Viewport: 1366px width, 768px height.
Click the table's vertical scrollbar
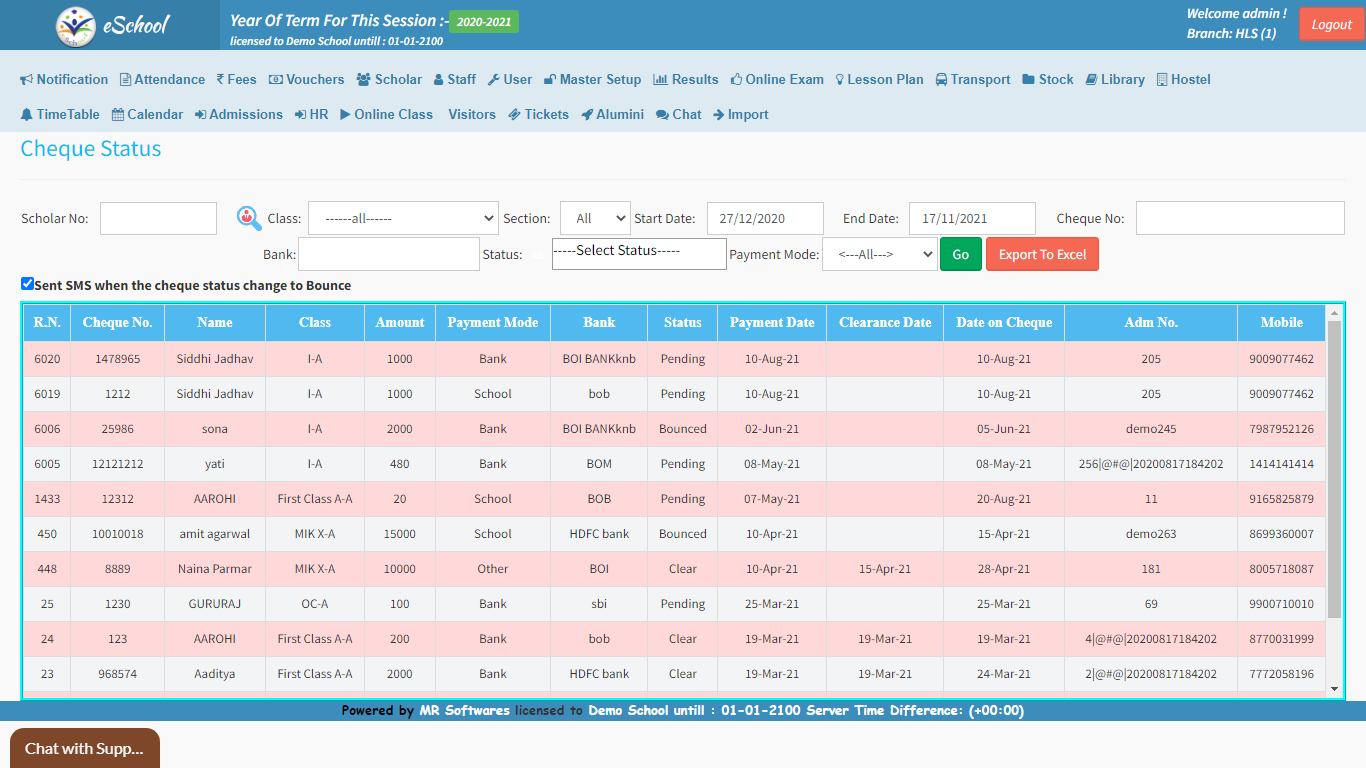pyautogui.click(x=1334, y=470)
